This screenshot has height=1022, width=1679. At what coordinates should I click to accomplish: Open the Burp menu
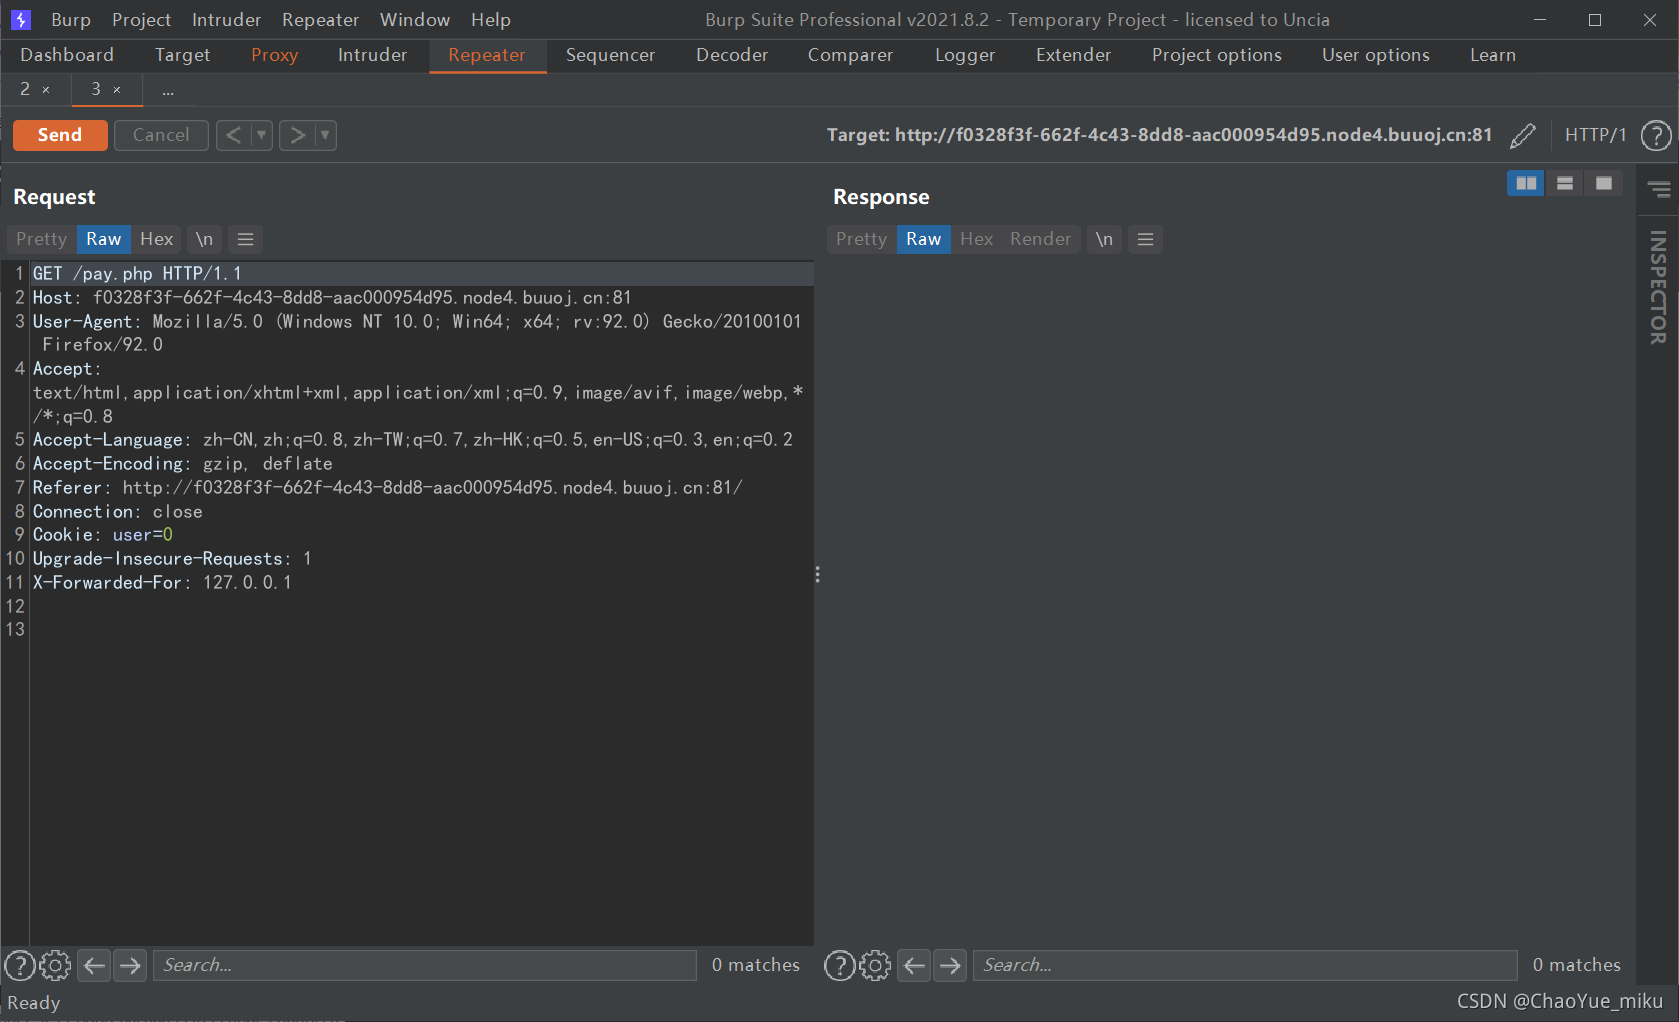pyautogui.click(x=71, y=20)
